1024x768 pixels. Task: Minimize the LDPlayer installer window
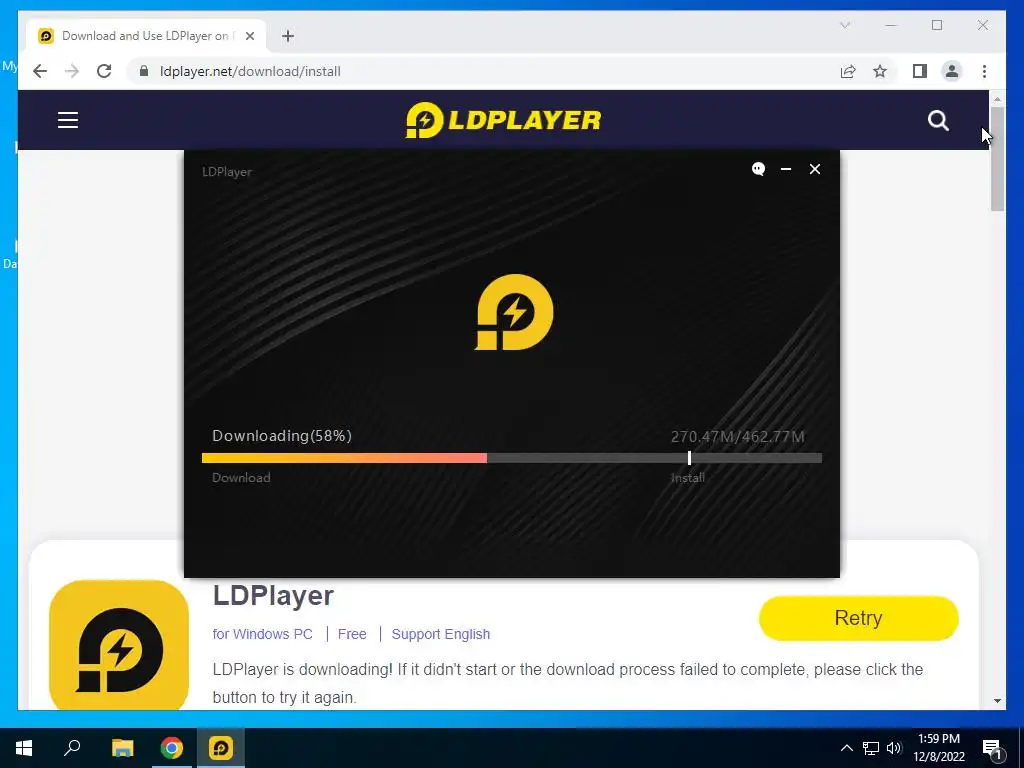pyautogui.click(x=786, y=169)
